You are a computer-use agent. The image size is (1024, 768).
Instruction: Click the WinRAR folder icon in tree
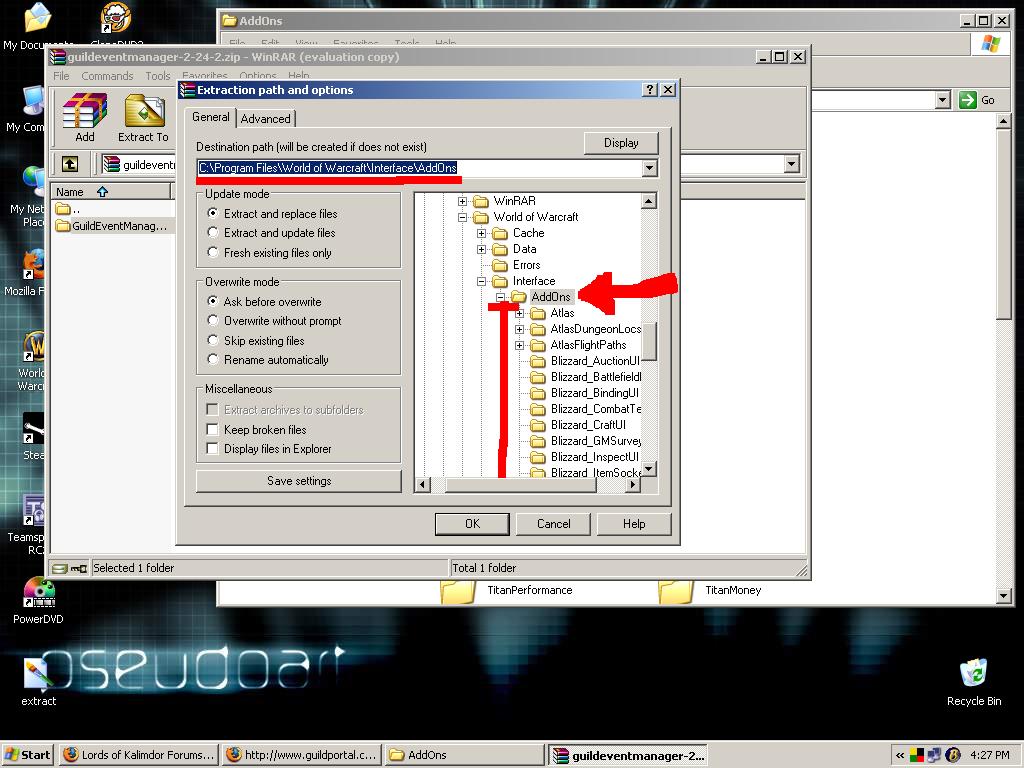tap(481, 200)
